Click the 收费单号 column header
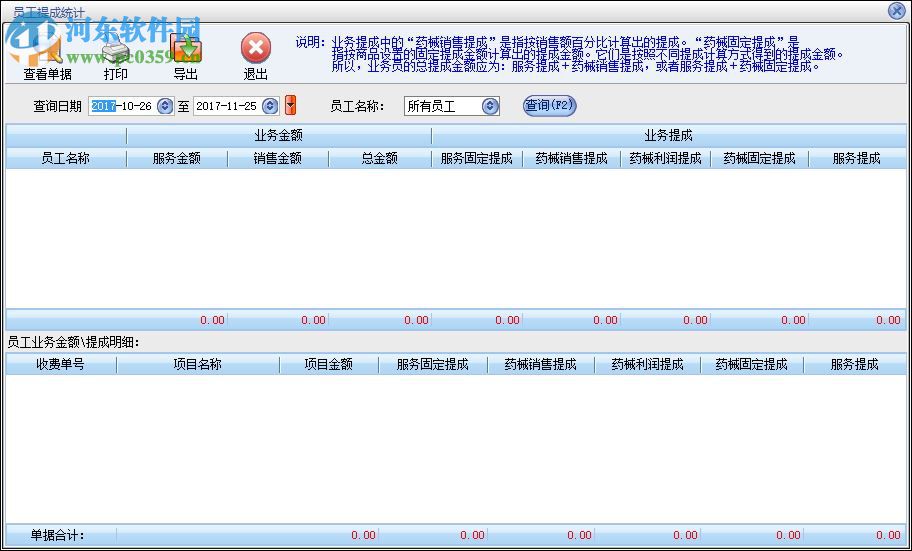The image size is (912, 551). coord(60,365)
